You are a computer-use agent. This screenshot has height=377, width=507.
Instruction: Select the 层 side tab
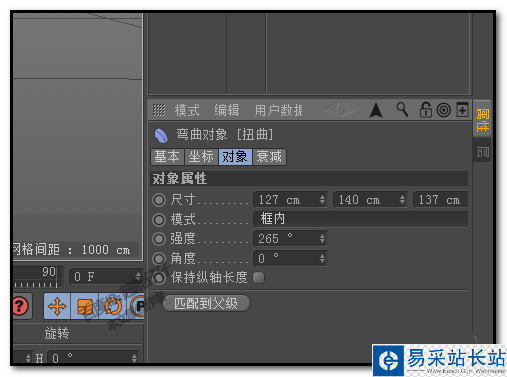click(x=482, y=151)
